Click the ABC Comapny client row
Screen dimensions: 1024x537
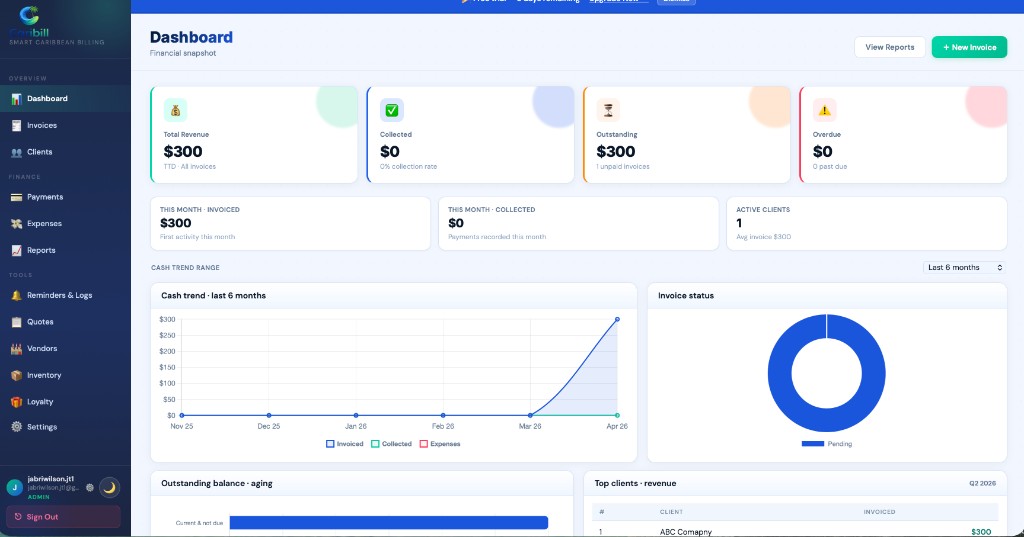(795, 531)
